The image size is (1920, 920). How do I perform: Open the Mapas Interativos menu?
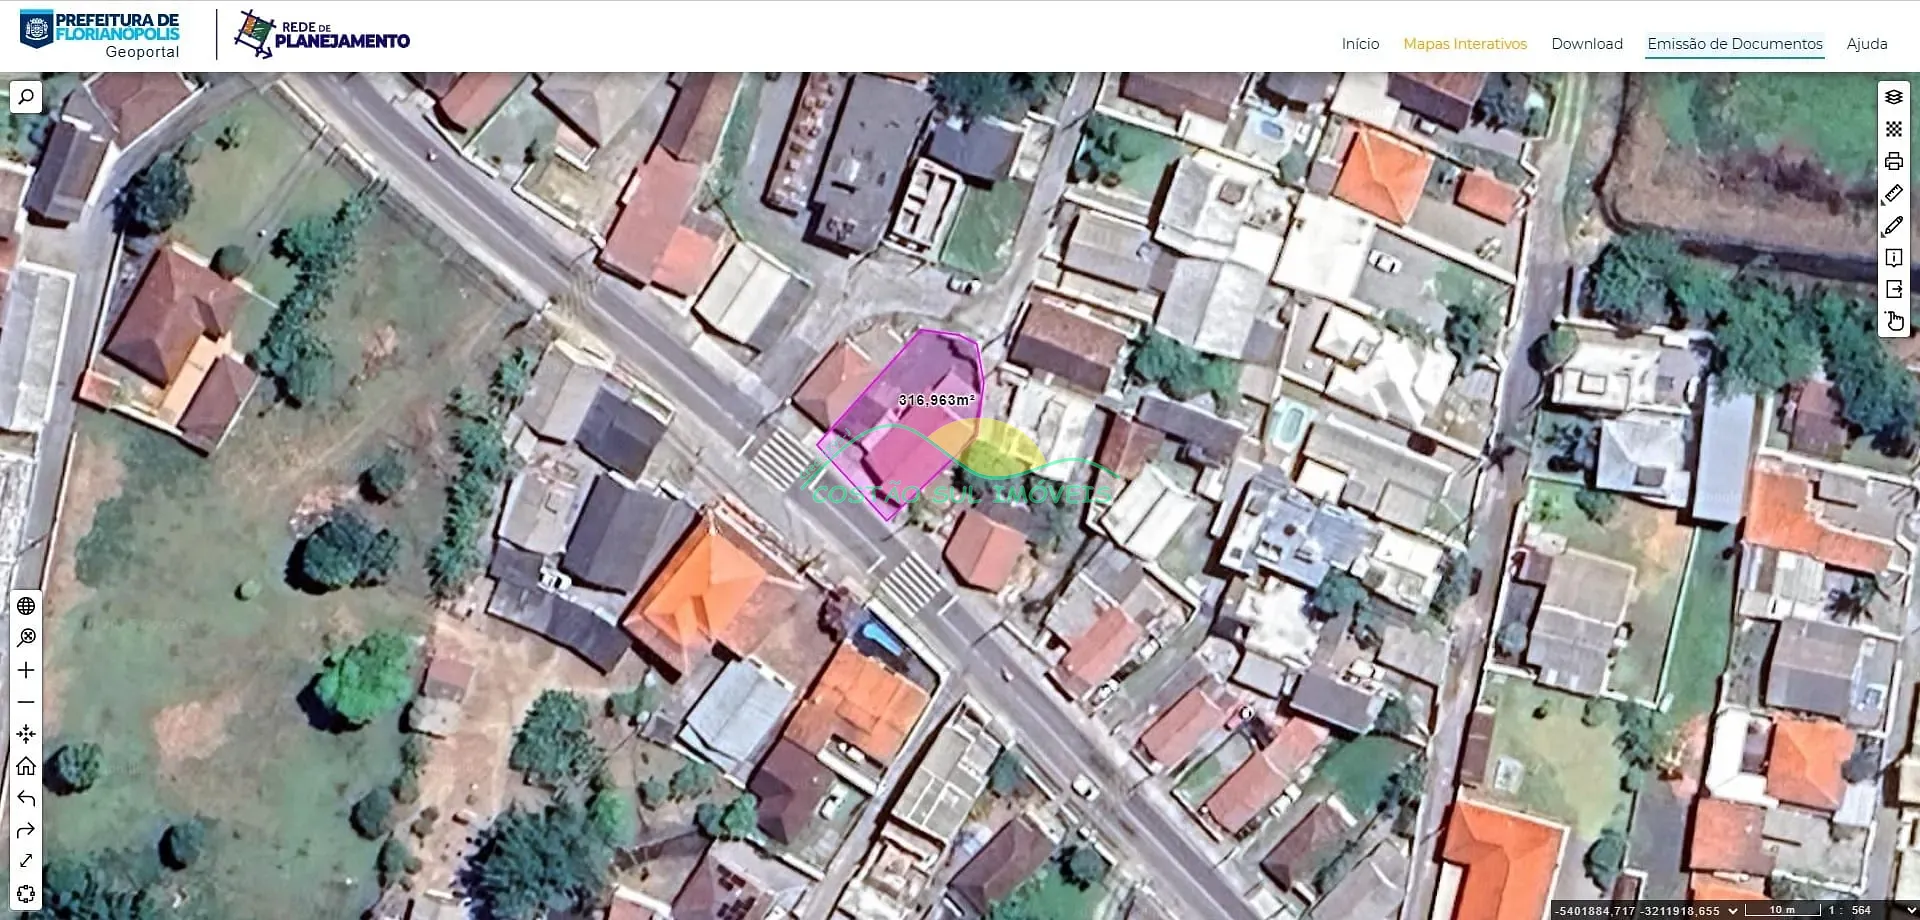point(1464,44)
